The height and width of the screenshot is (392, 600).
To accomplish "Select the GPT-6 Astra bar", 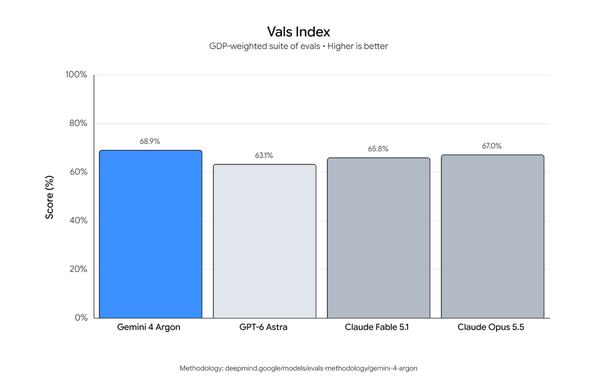I will (x=264, y=241).
